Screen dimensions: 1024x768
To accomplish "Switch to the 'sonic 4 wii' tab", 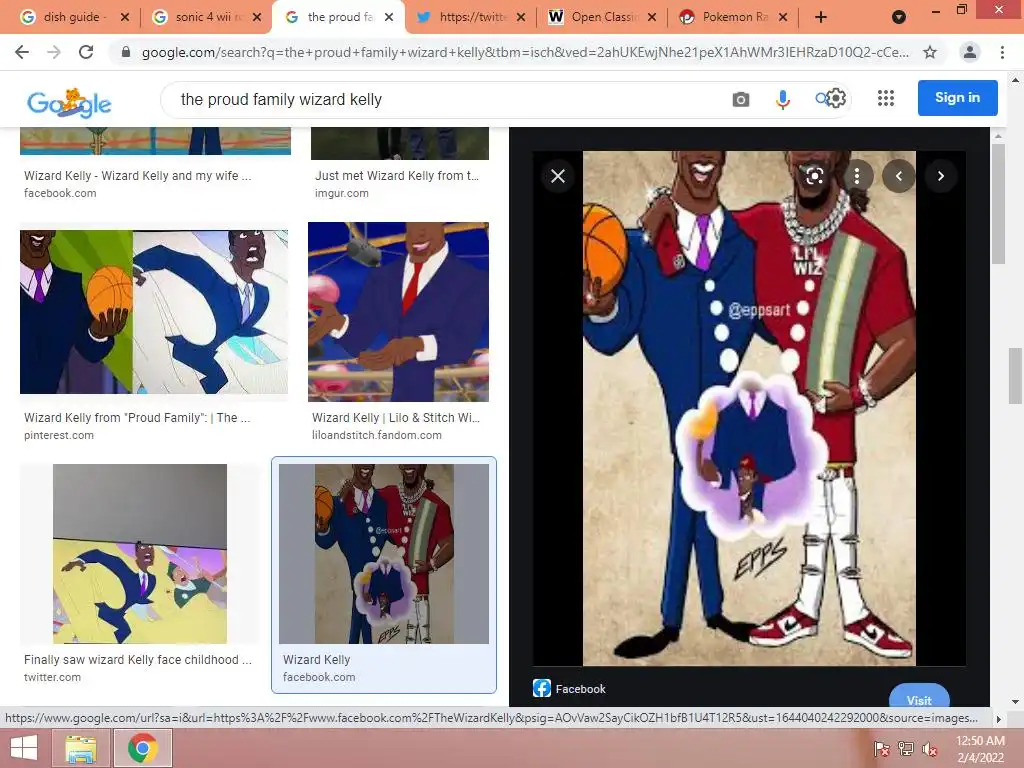I will 205,17.
